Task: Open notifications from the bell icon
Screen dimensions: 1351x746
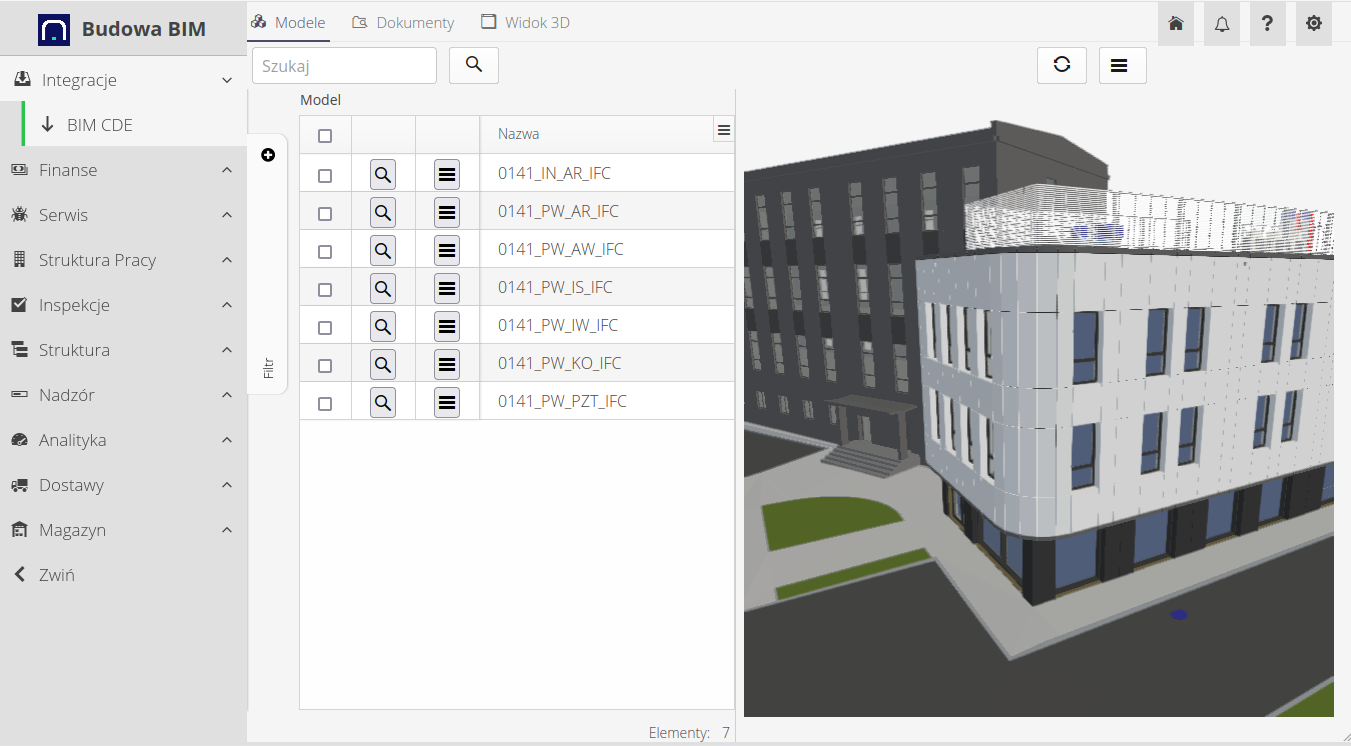Action: point(1221,23)
